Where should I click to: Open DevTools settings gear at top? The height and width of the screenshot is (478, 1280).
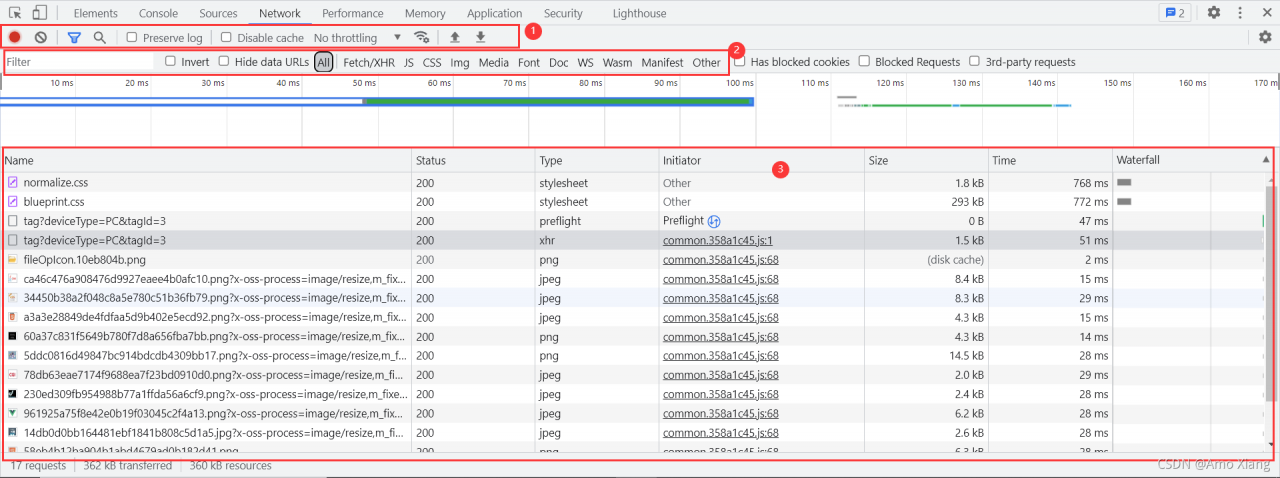coord(1214,13)
